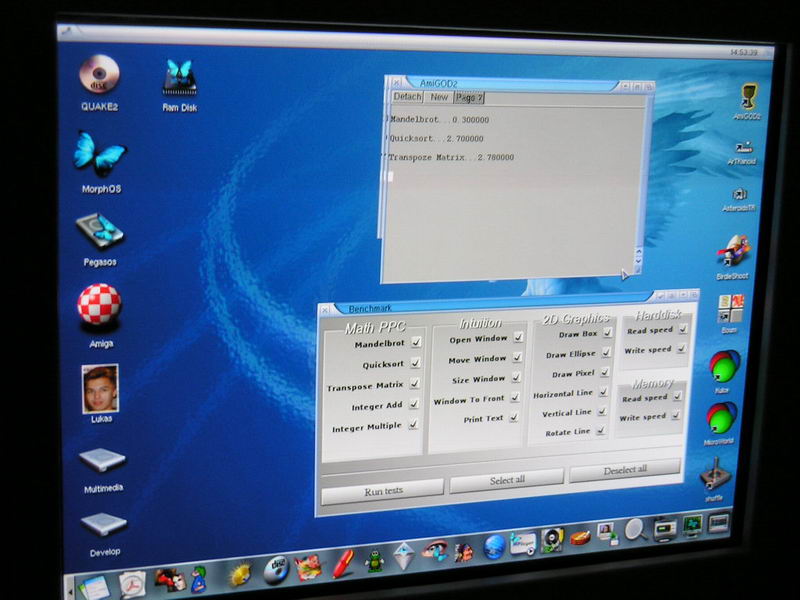Click the AmiGOD2 window scrollbar arrows
Viewport: 800px width, 600px height.
[638, 258]
